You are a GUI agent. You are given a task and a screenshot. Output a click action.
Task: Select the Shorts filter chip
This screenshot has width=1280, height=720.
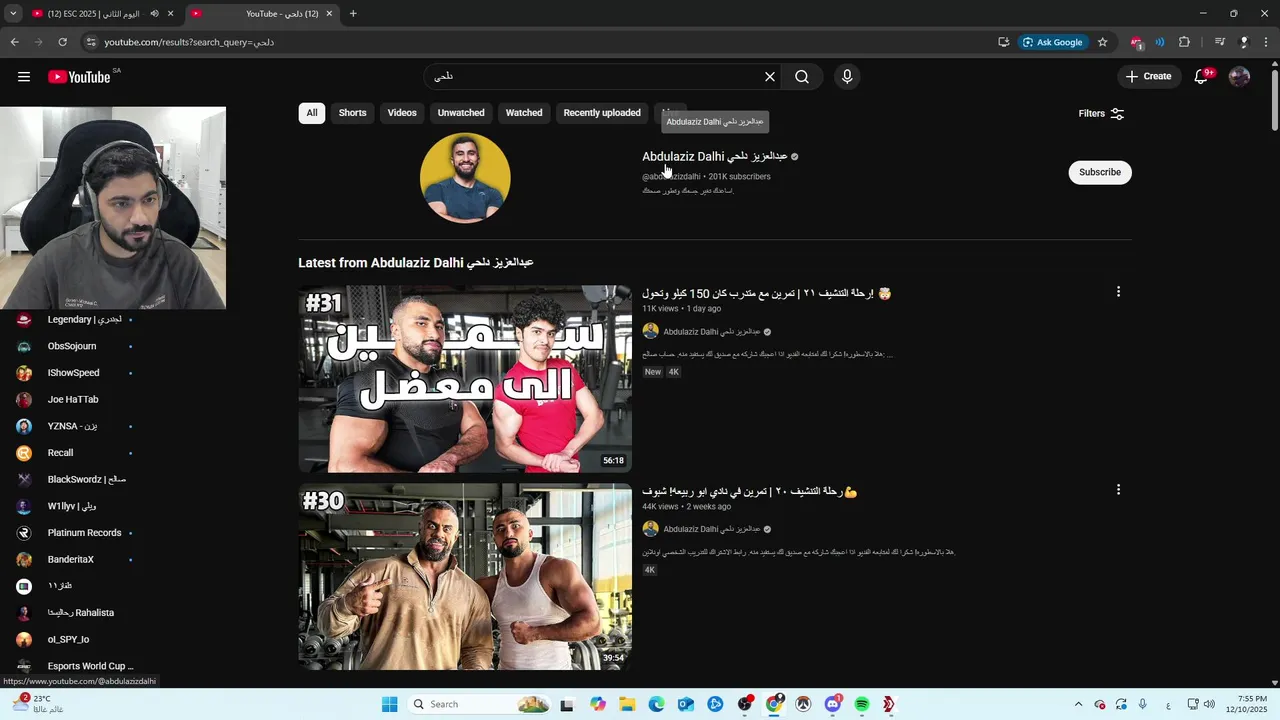tap(352, 113)
